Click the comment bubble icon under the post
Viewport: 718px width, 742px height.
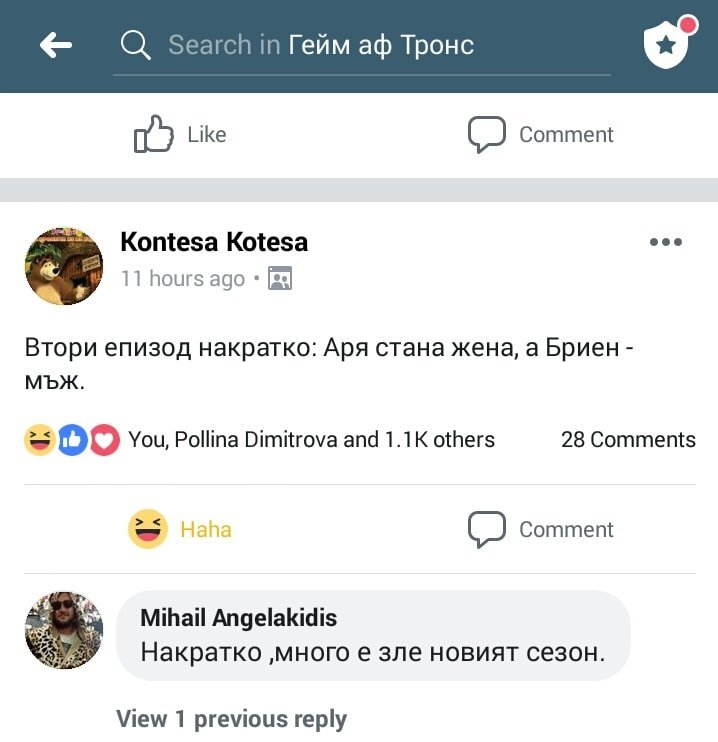click(487, 529)
